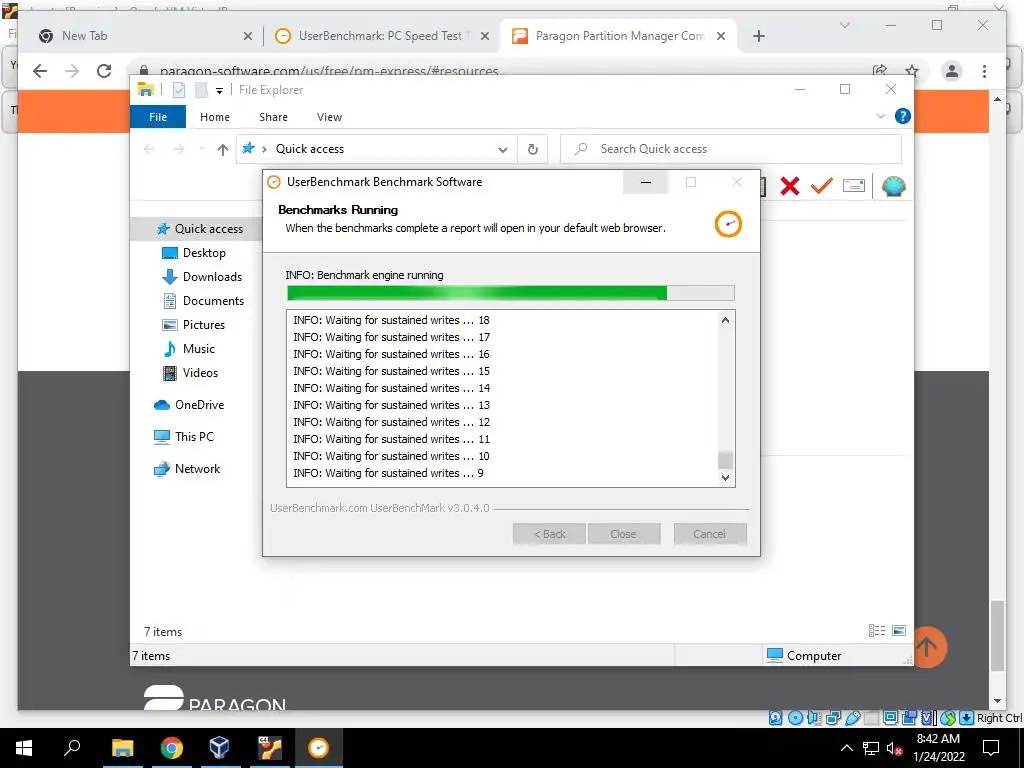The height and width of the screenshot is (768, 1024).
Task: Switch to UserBenchmark PC Speed Test tab
Action: (x=381, y=36)
